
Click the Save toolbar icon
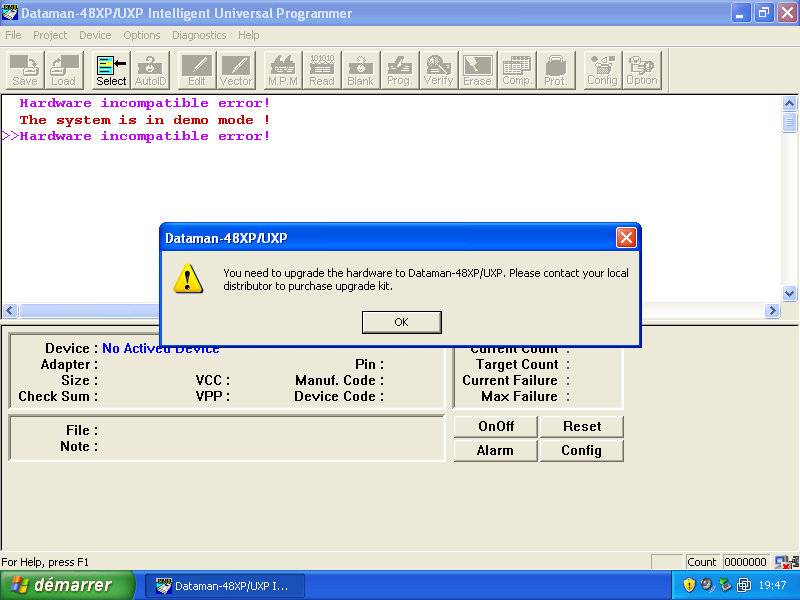coord(25,70)
